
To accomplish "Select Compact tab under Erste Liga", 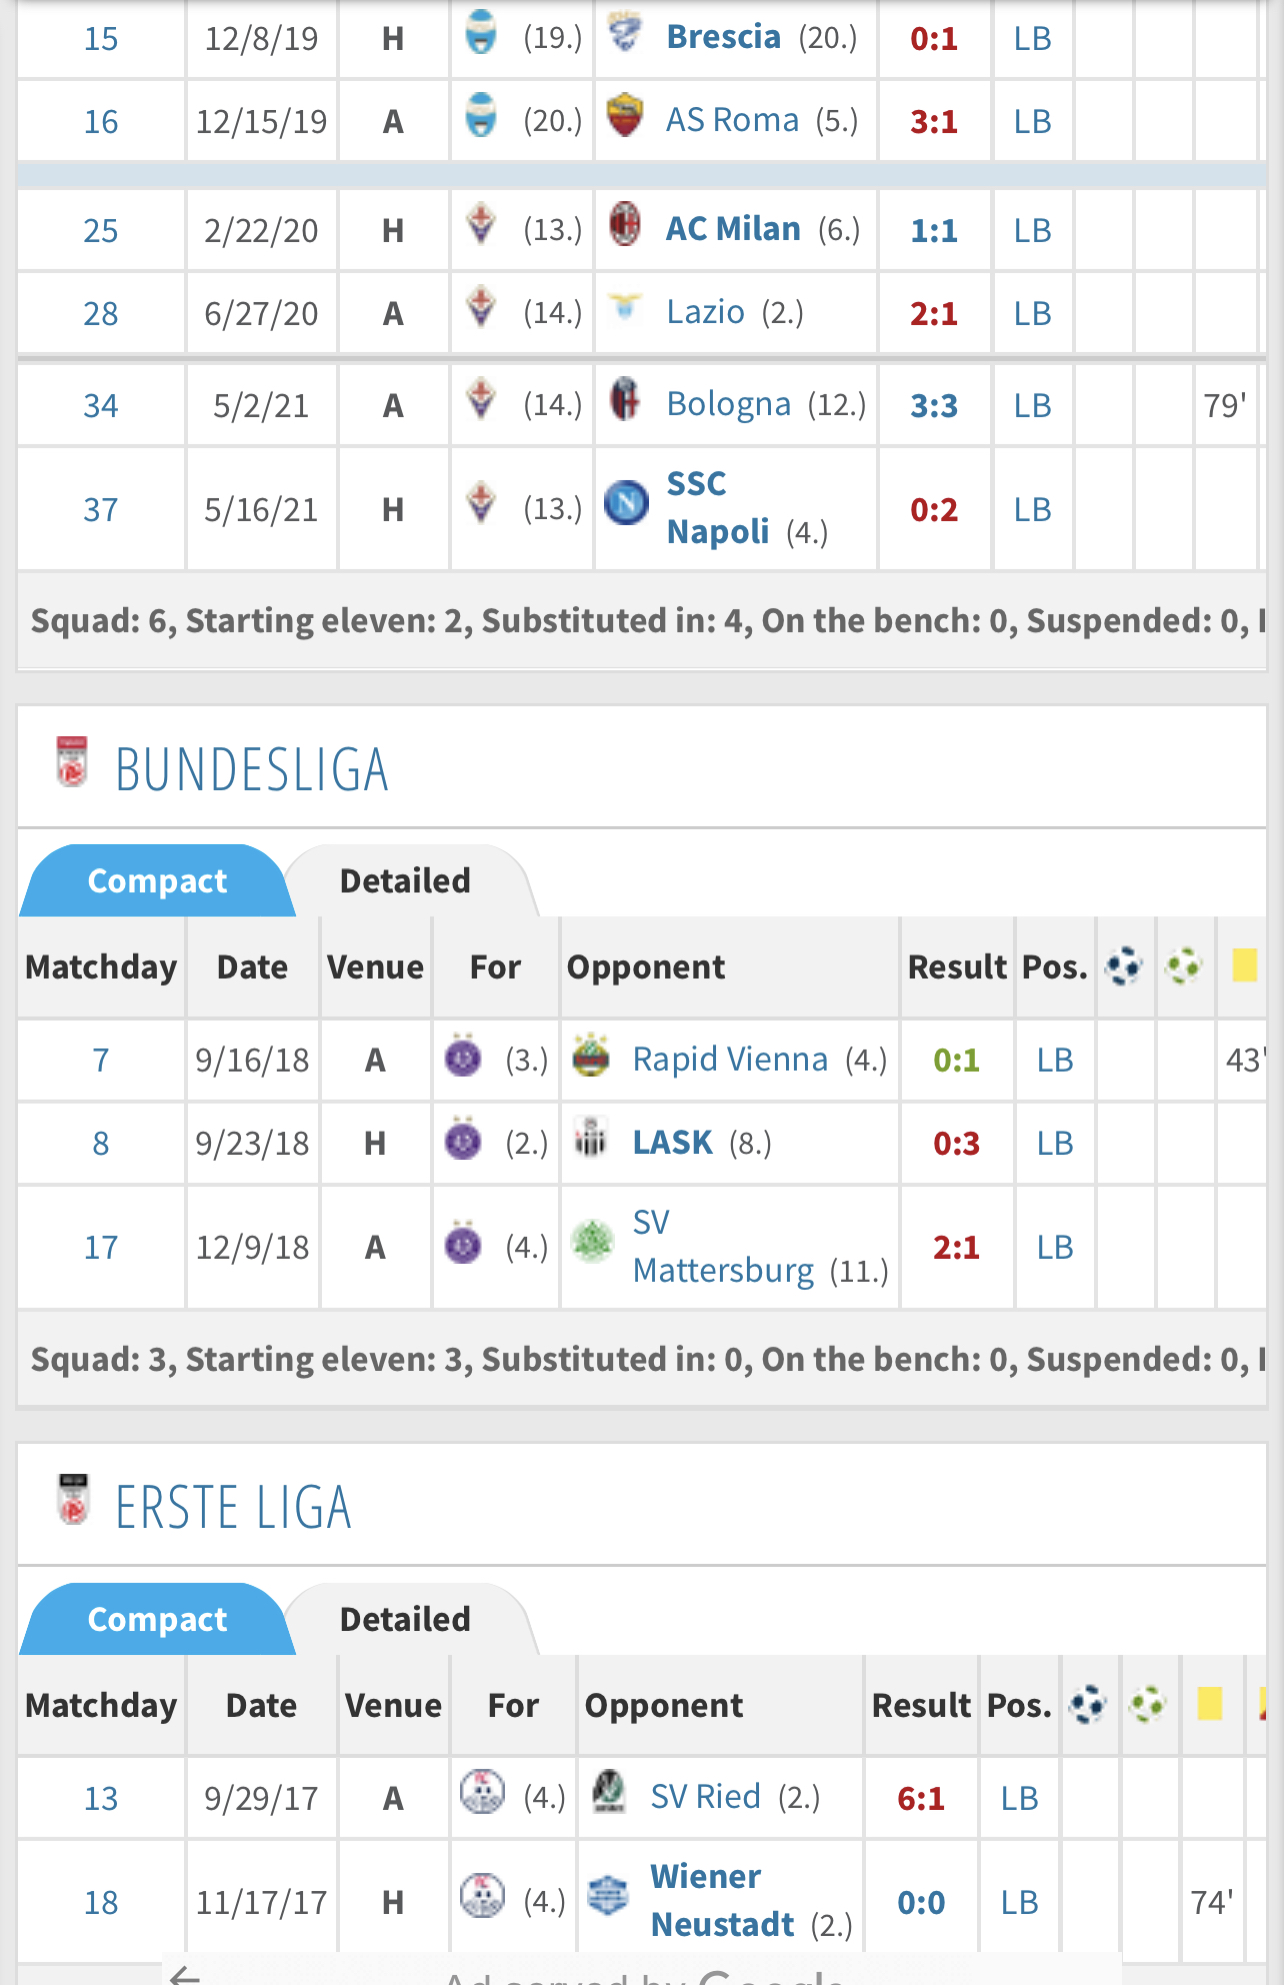I will [157, 1619].
